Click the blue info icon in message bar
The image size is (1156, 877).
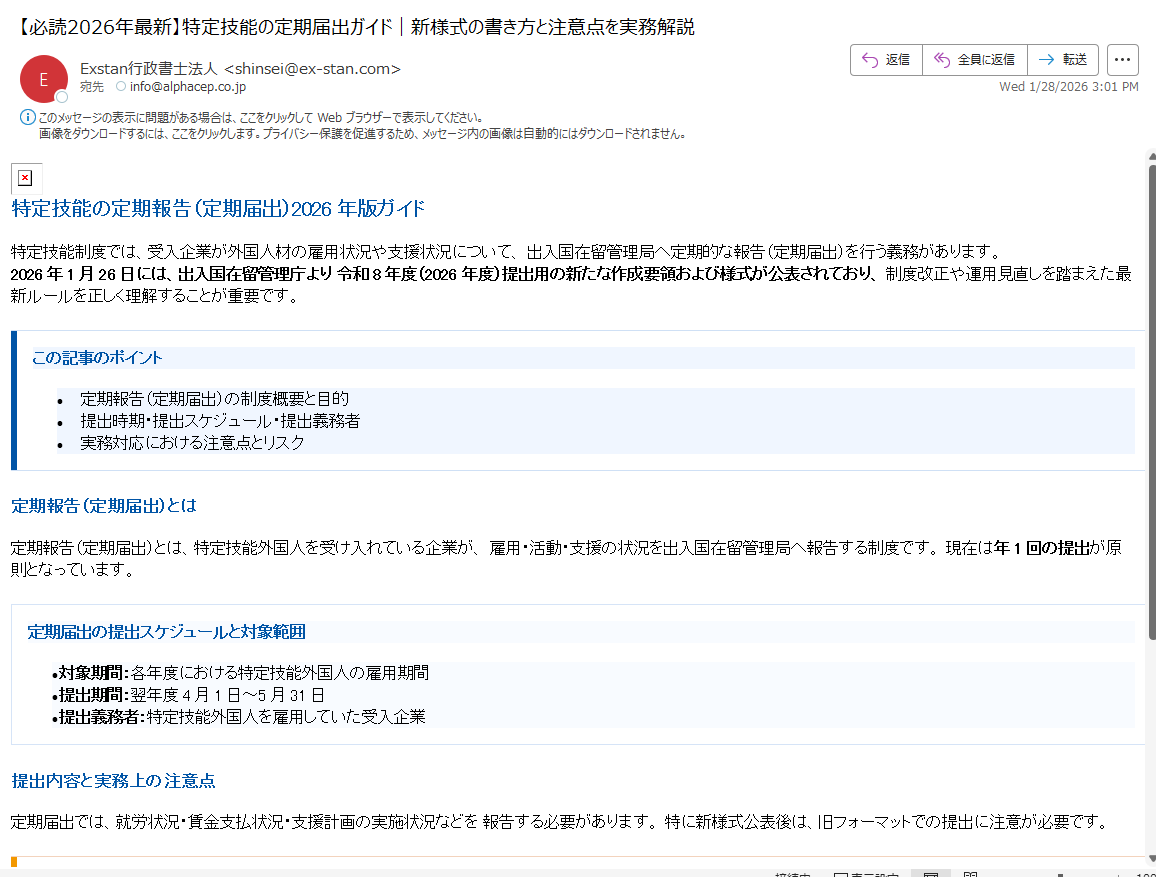pos(27,118)
